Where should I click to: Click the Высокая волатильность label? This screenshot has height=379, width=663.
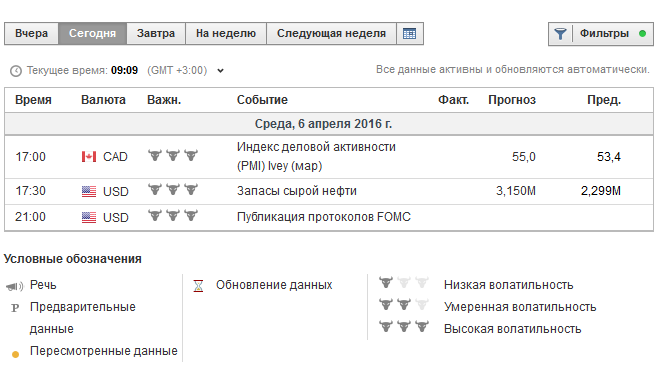[512, 329]
